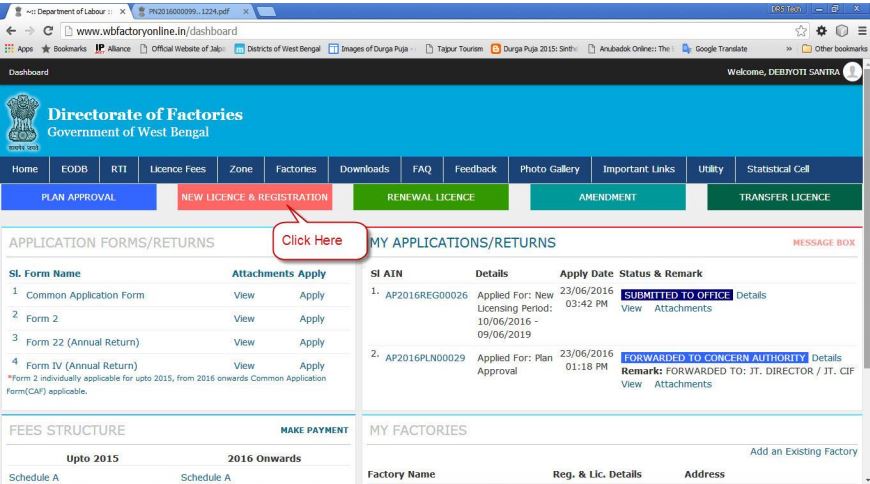Open the Durga Puja 2015 bookmark
870x484 pixels.
534,49
